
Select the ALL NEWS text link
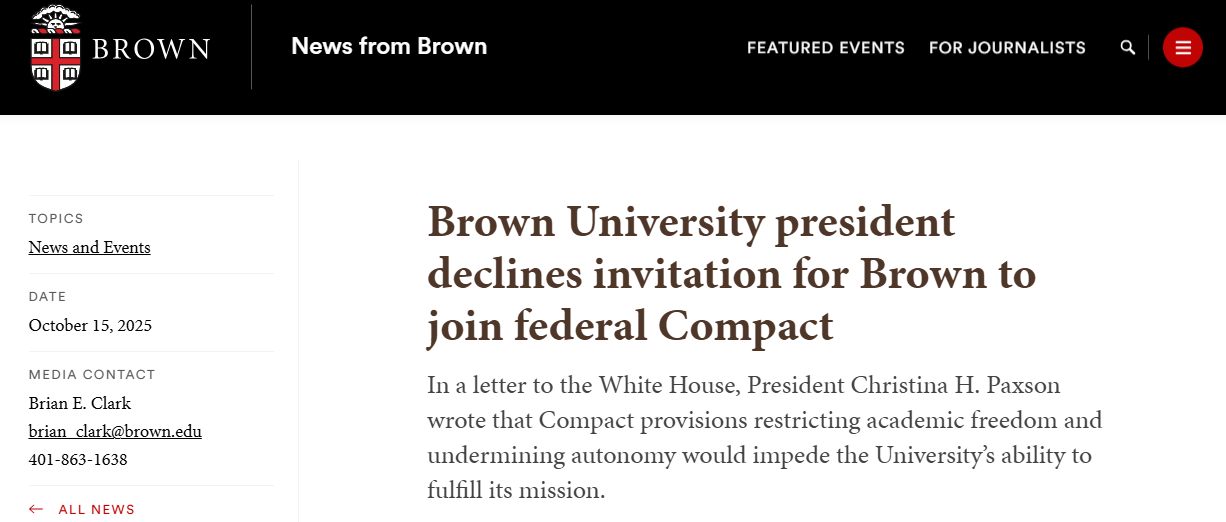coord(97,509)
